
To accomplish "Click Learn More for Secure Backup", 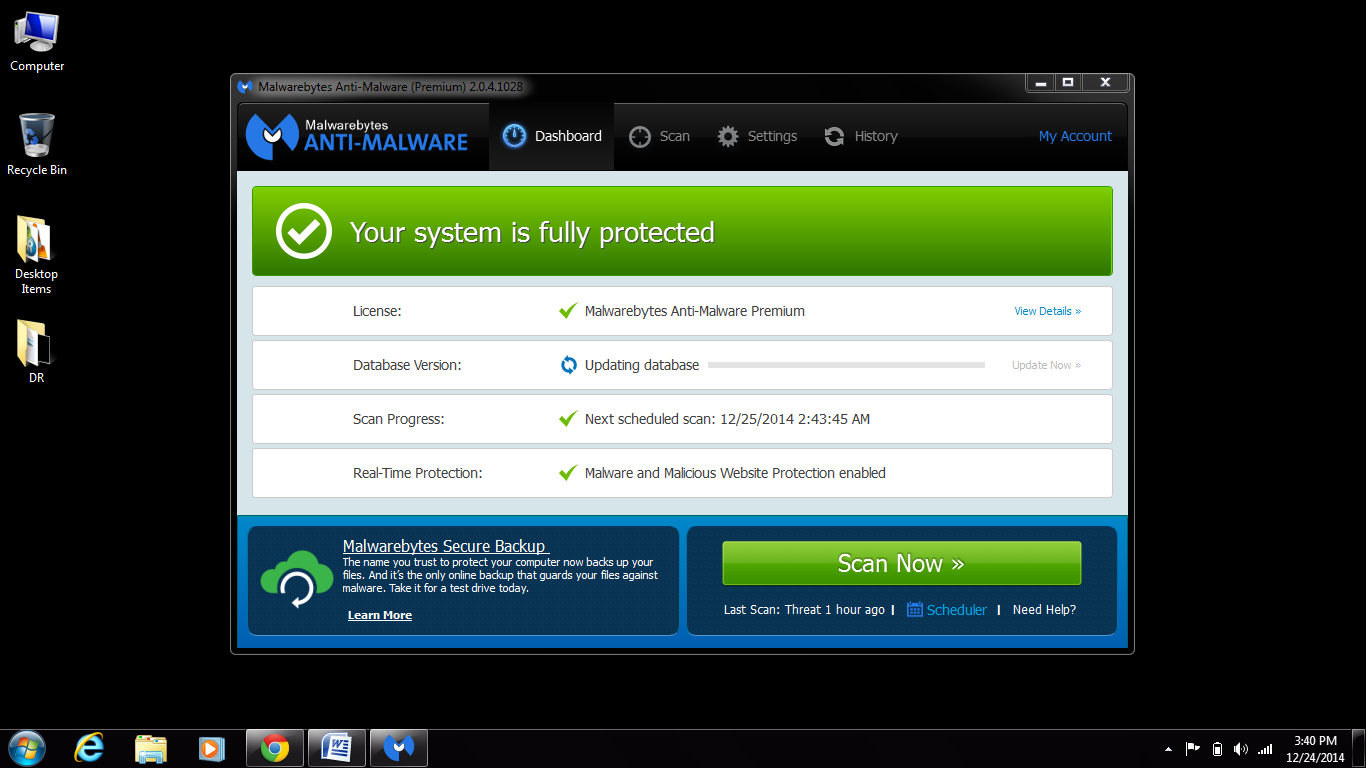I will pos(380,615).
